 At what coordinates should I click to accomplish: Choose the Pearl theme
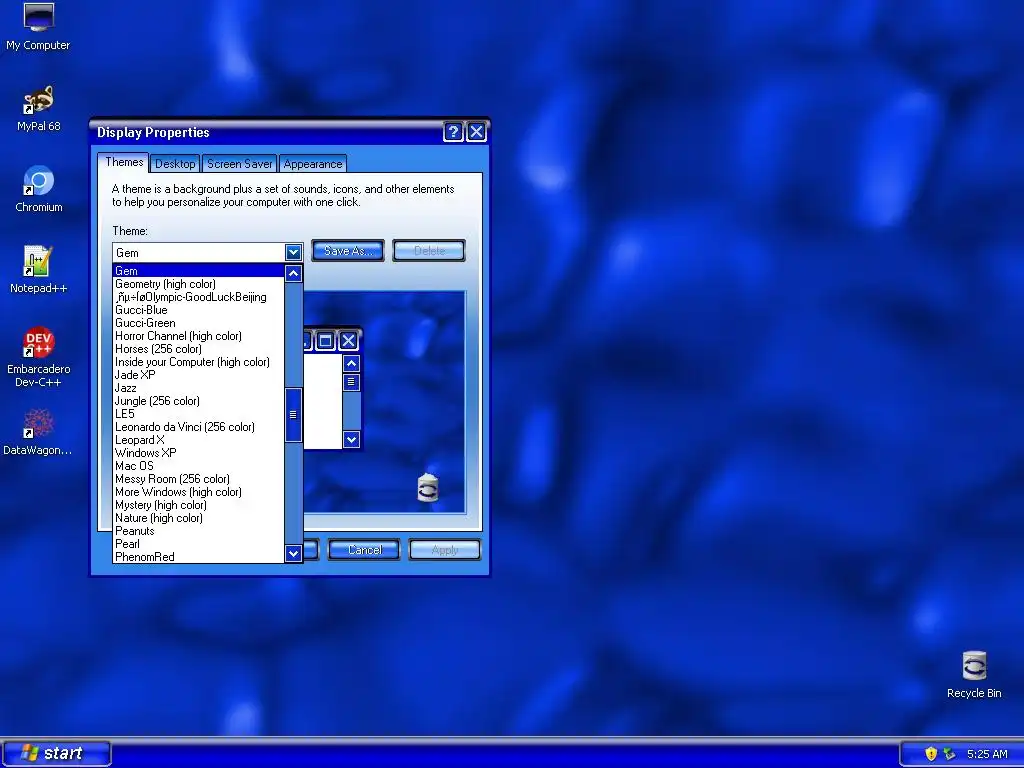coord(199,544)
